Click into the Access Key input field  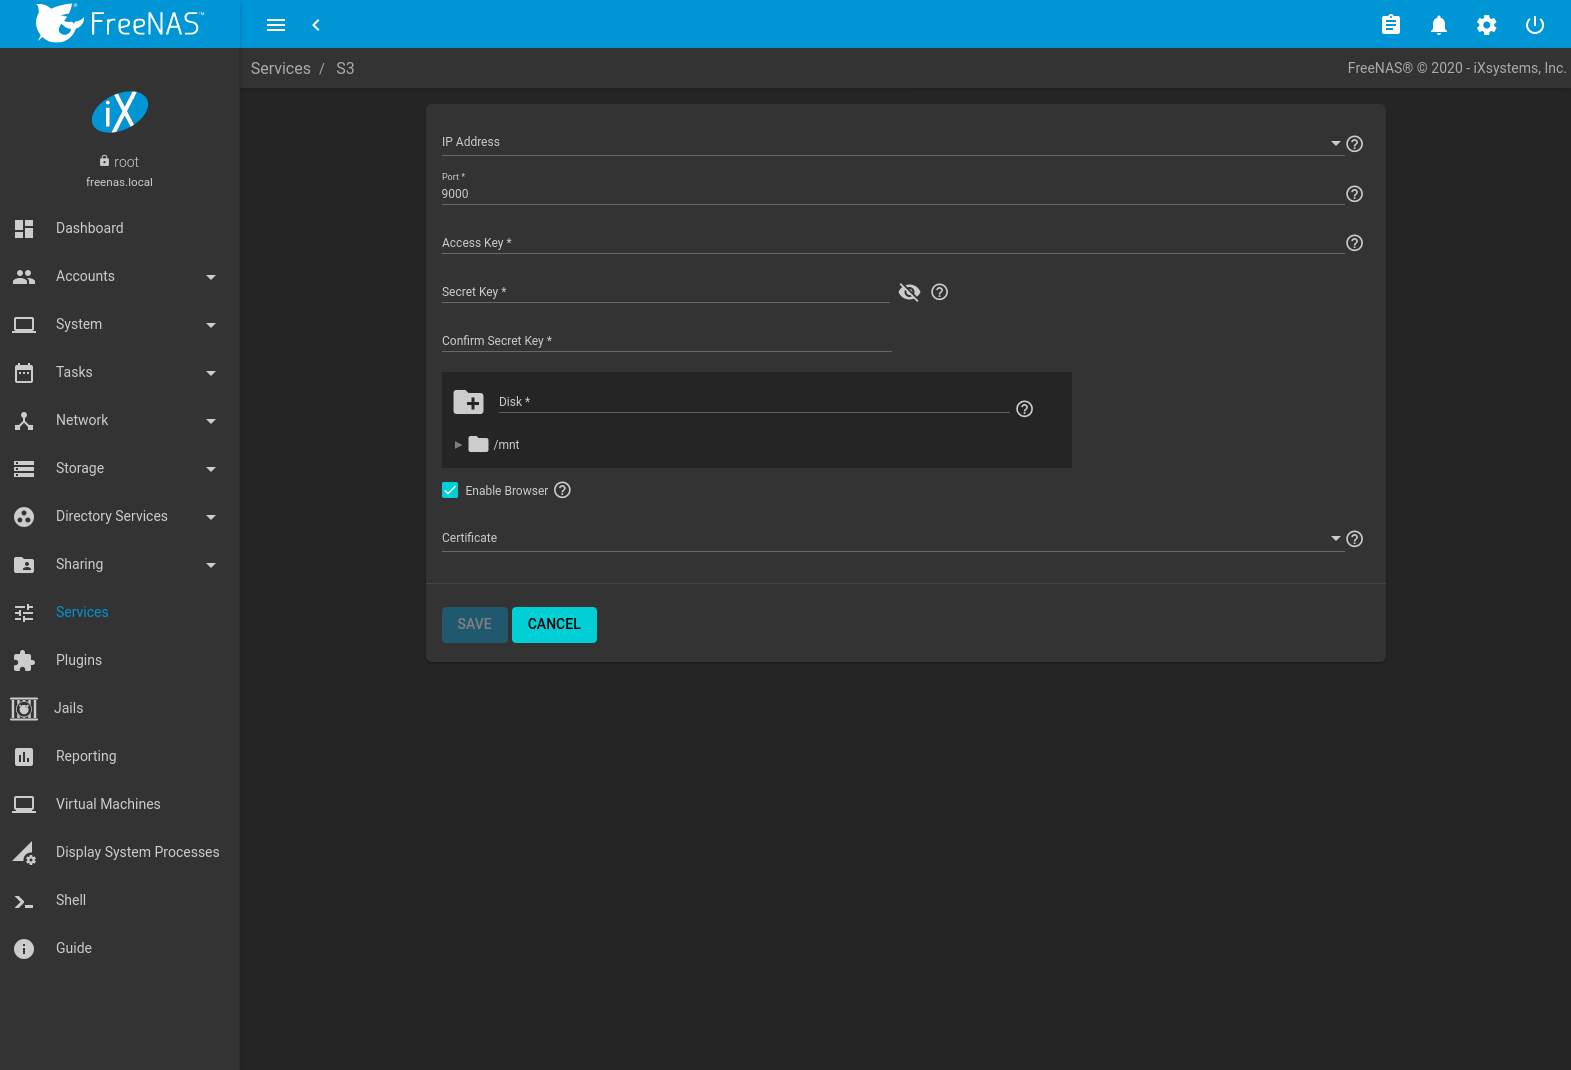pos(890,243)
